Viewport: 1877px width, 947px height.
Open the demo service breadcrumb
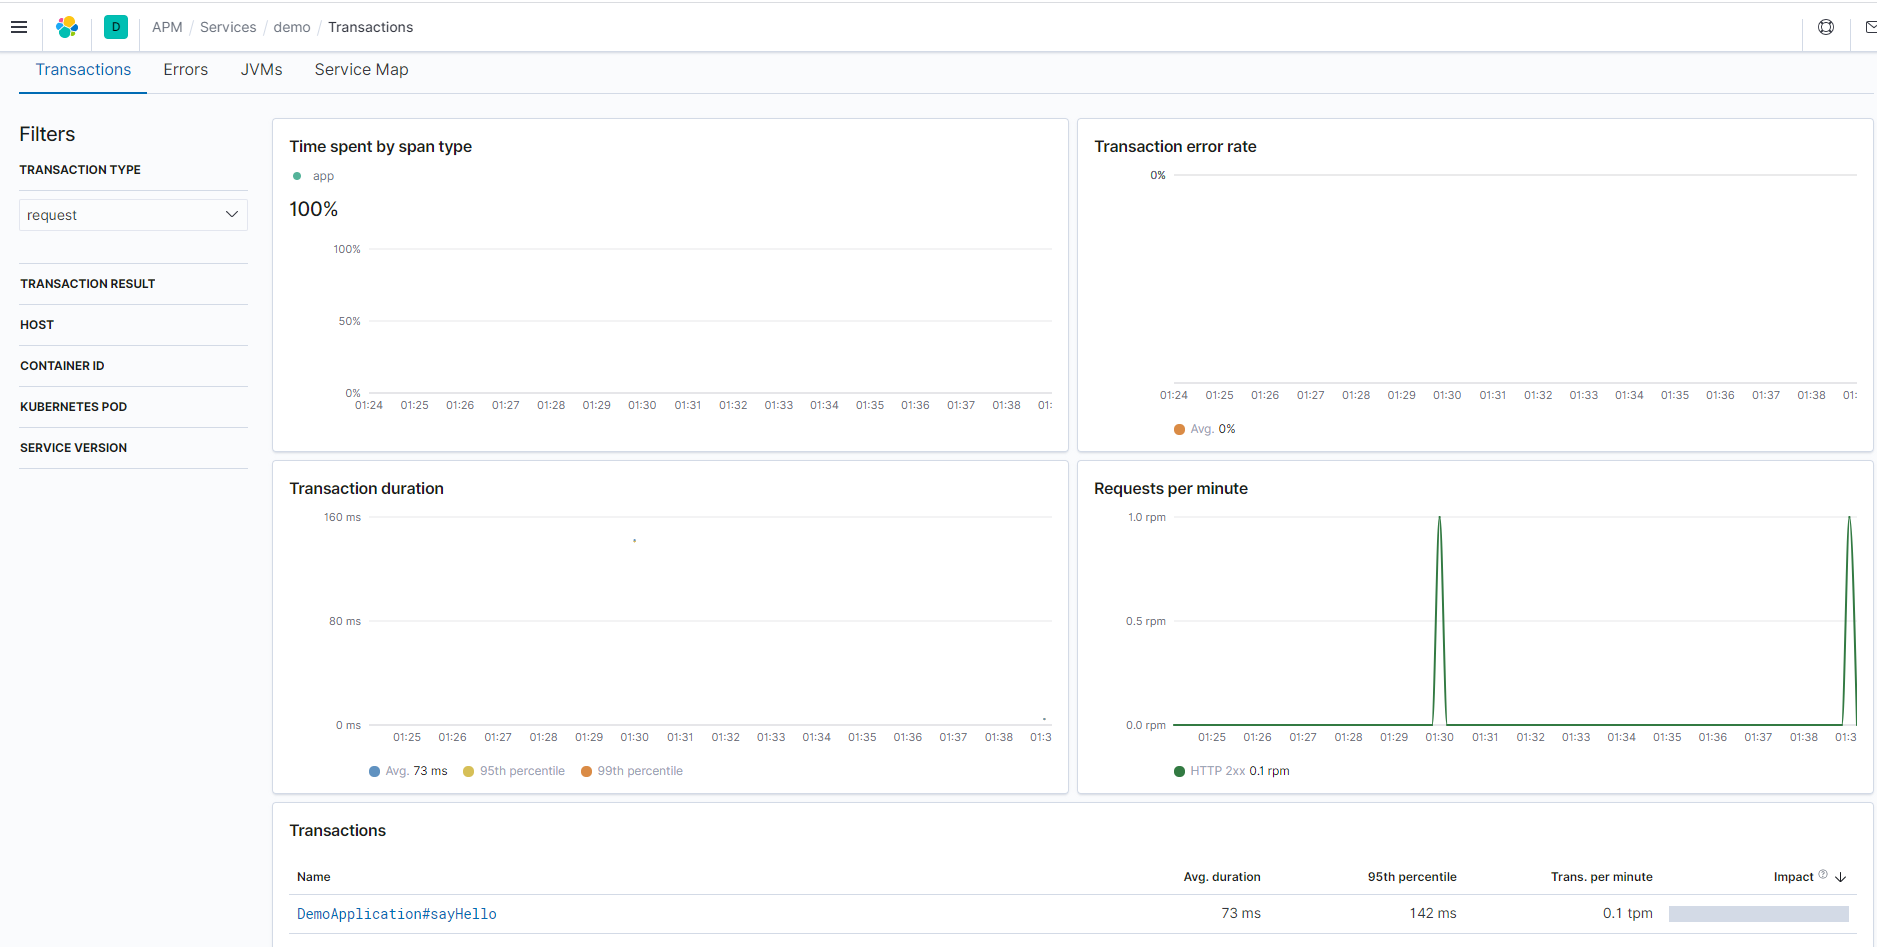tap(292, 27)
